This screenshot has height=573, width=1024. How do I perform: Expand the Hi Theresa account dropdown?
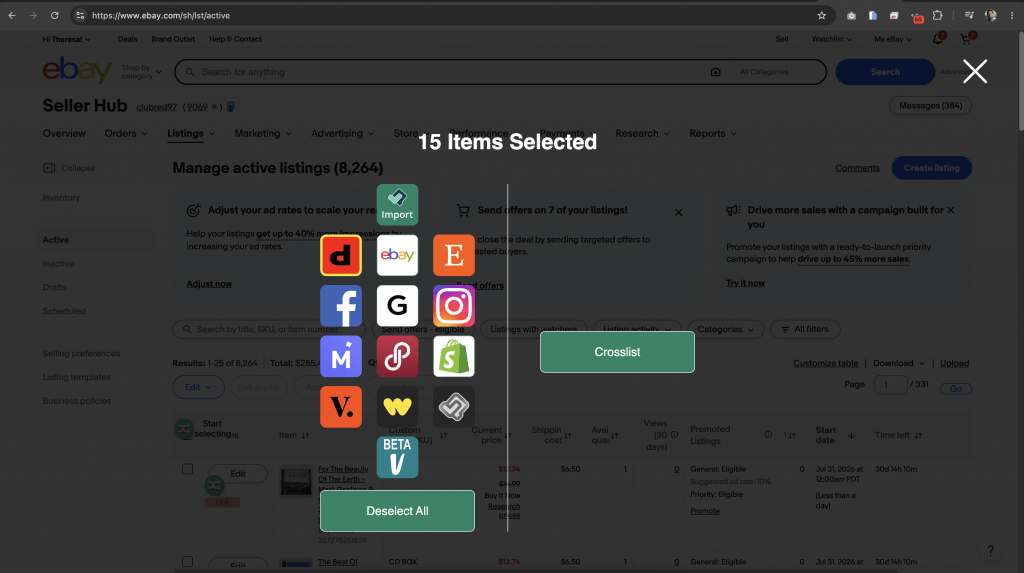[67, 39]
